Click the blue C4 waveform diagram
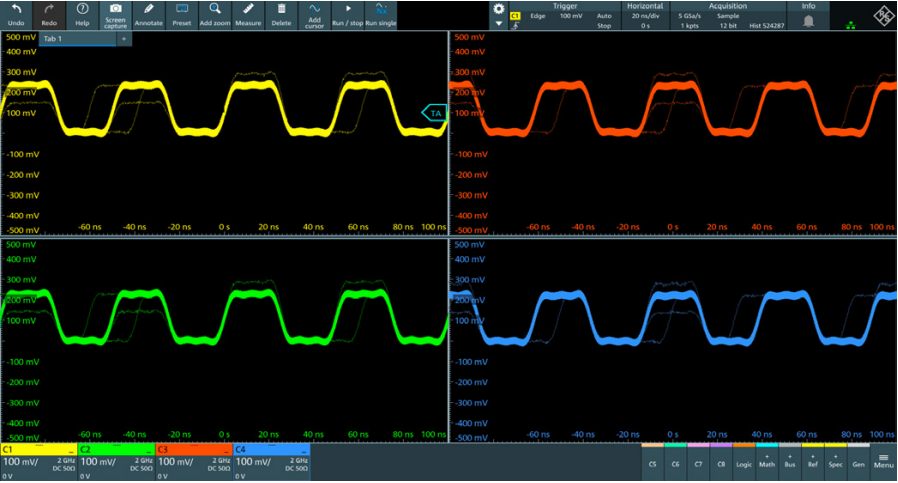898x483 pixels. coord(674,340)
